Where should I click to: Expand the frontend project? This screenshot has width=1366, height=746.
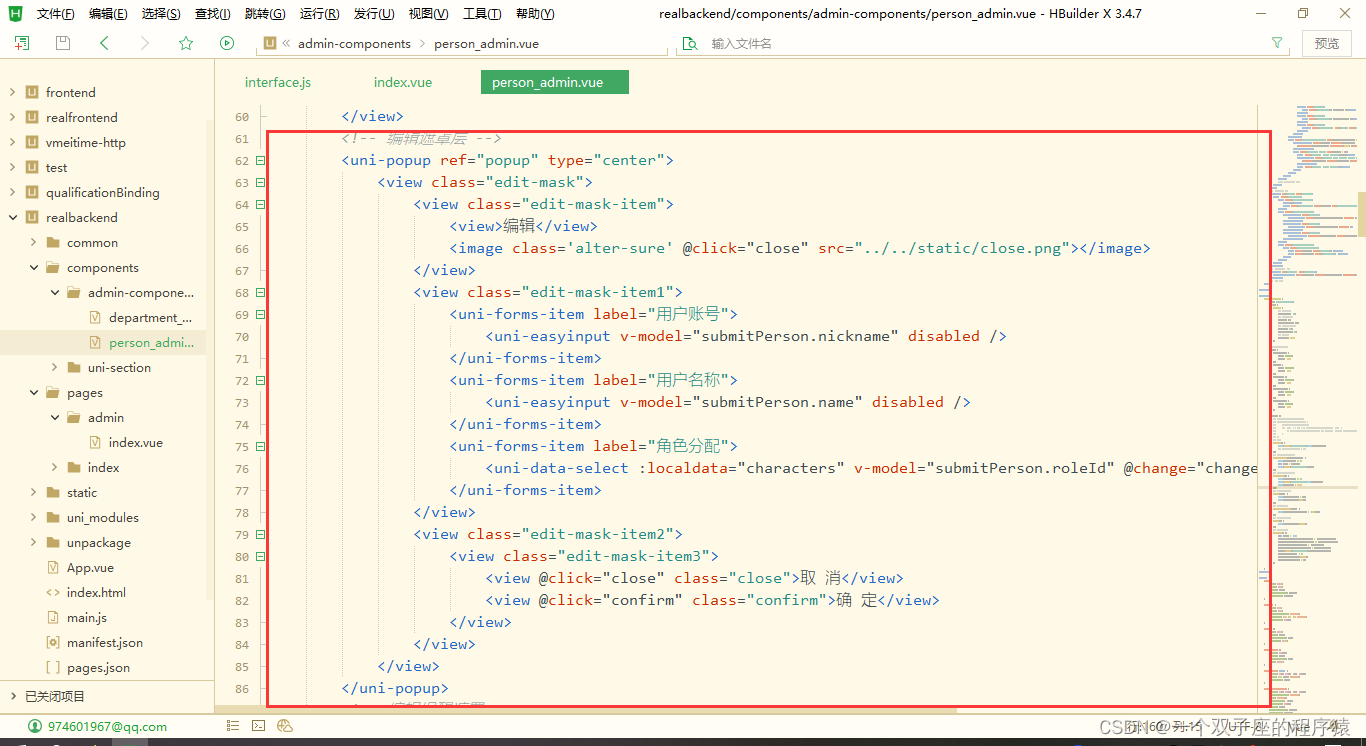tap(12, 92)
